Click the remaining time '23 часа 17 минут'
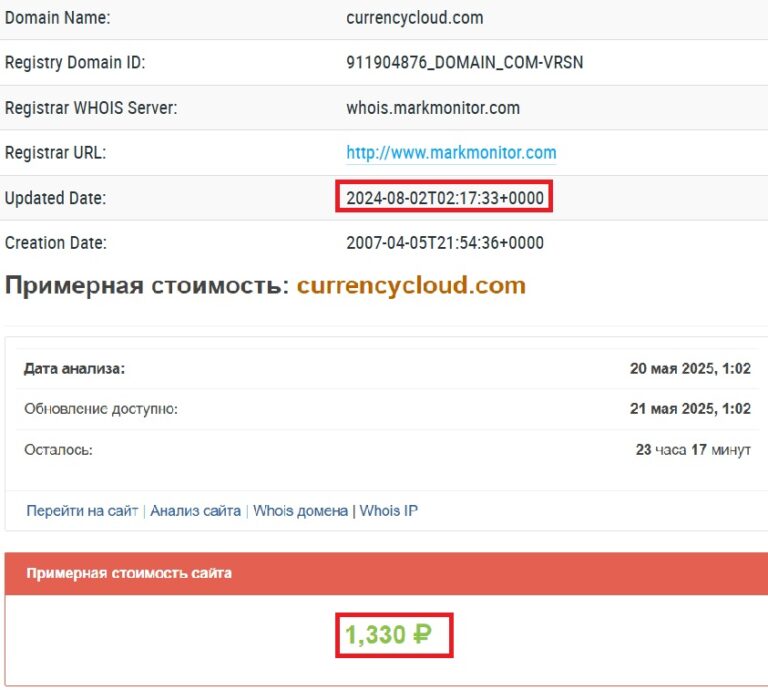Image resolution: width=768 pixels, height=690 pixels. tap(693, 450)
